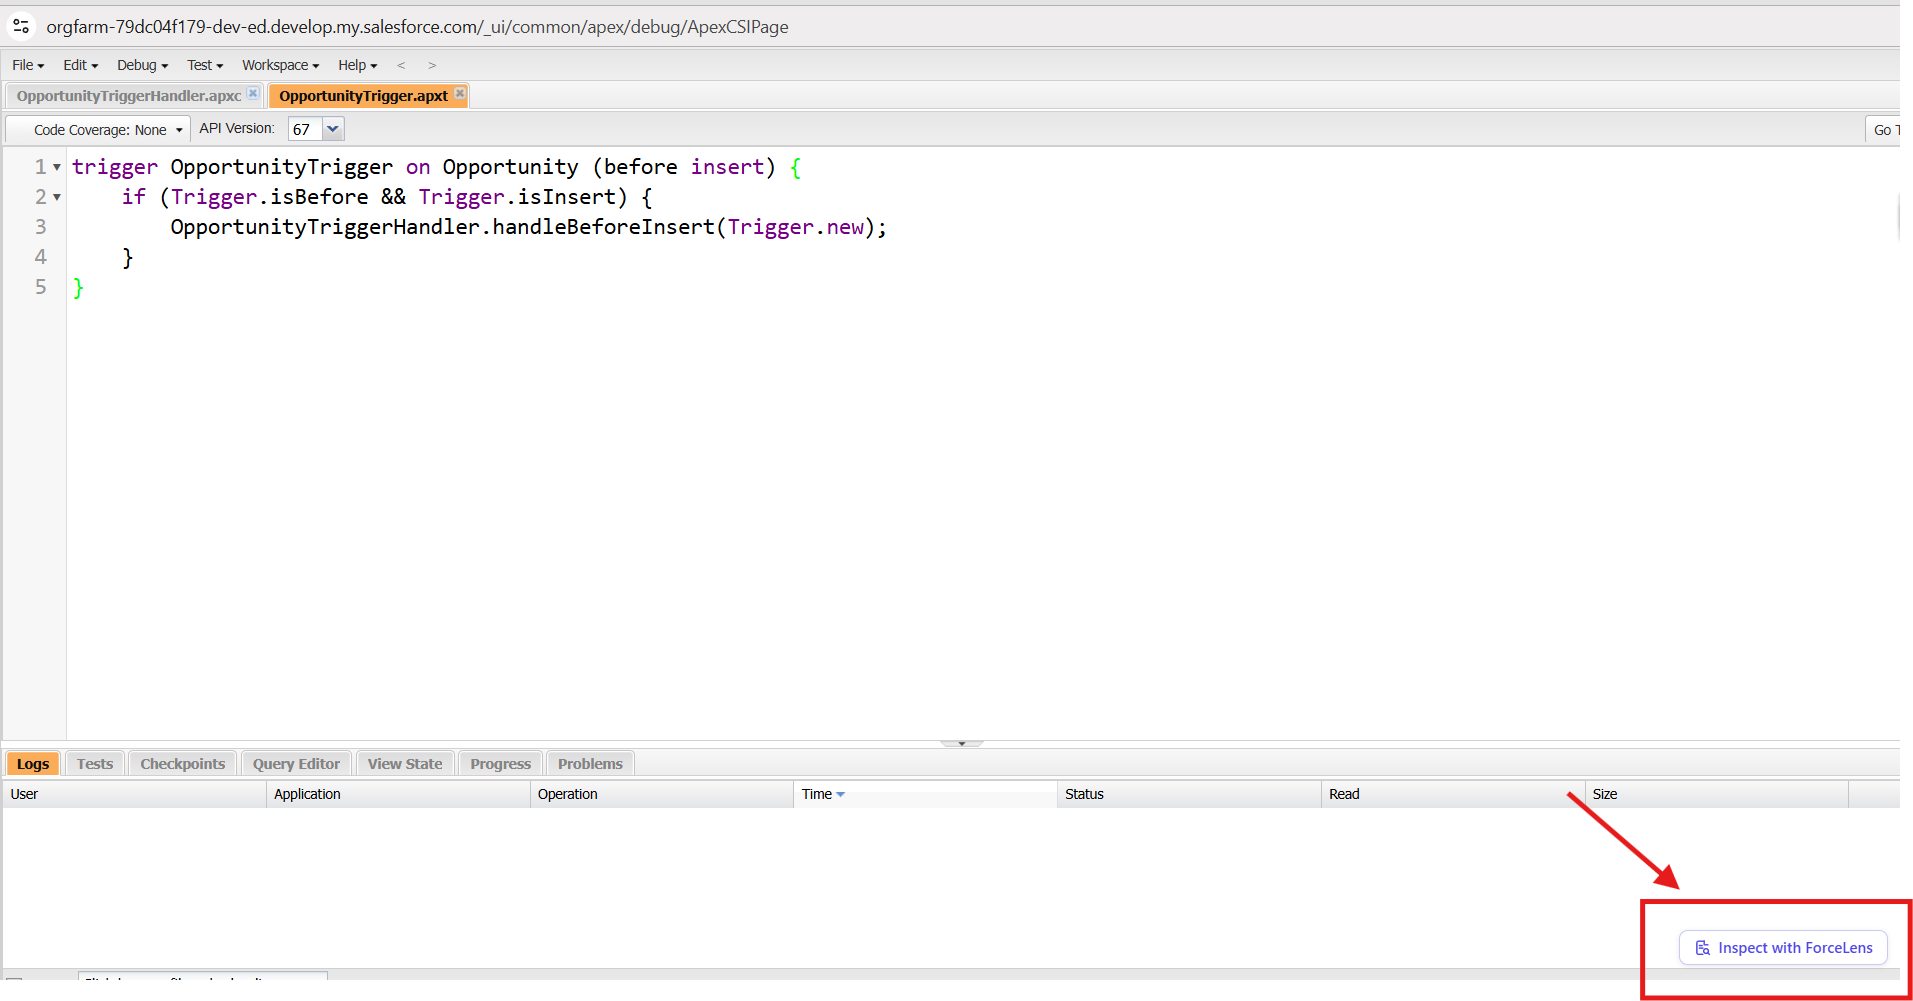Open the File menu
This screenshot has width=1913, height=1001.
(x=28, y=65)
